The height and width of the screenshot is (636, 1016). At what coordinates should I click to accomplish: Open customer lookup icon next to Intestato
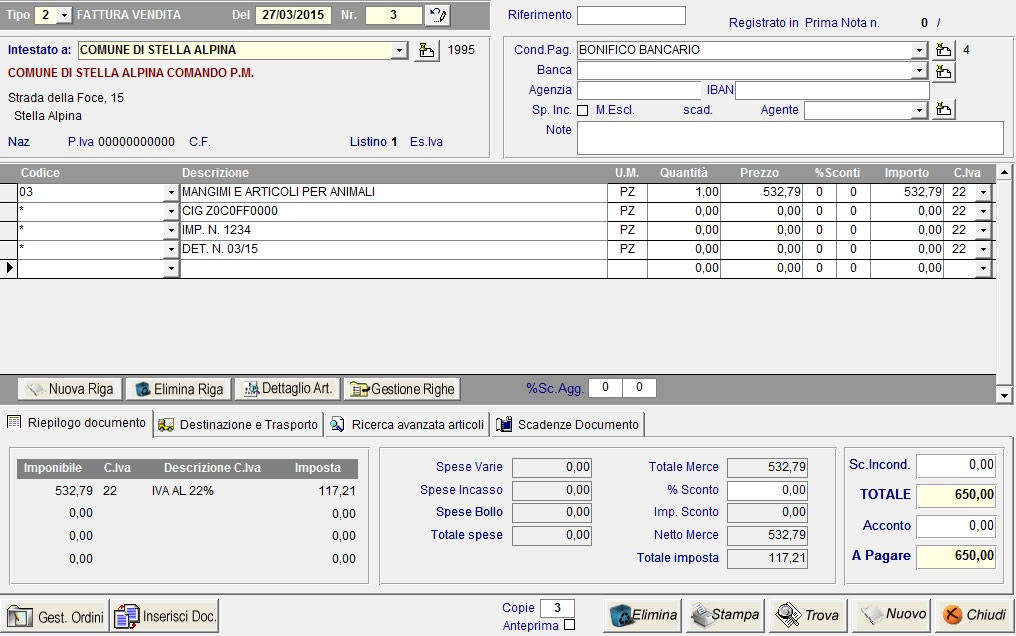coord(426,50)
